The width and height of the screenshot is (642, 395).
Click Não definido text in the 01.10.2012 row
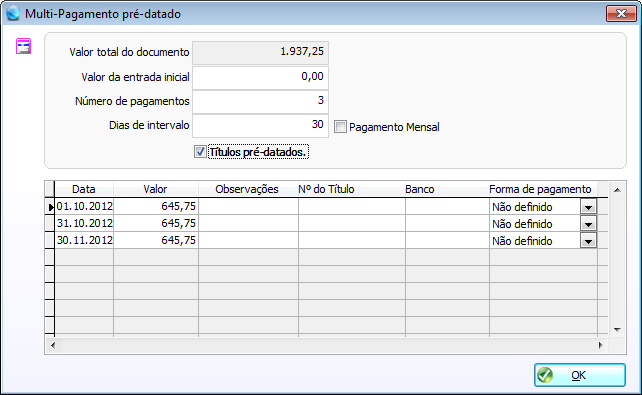522,207
